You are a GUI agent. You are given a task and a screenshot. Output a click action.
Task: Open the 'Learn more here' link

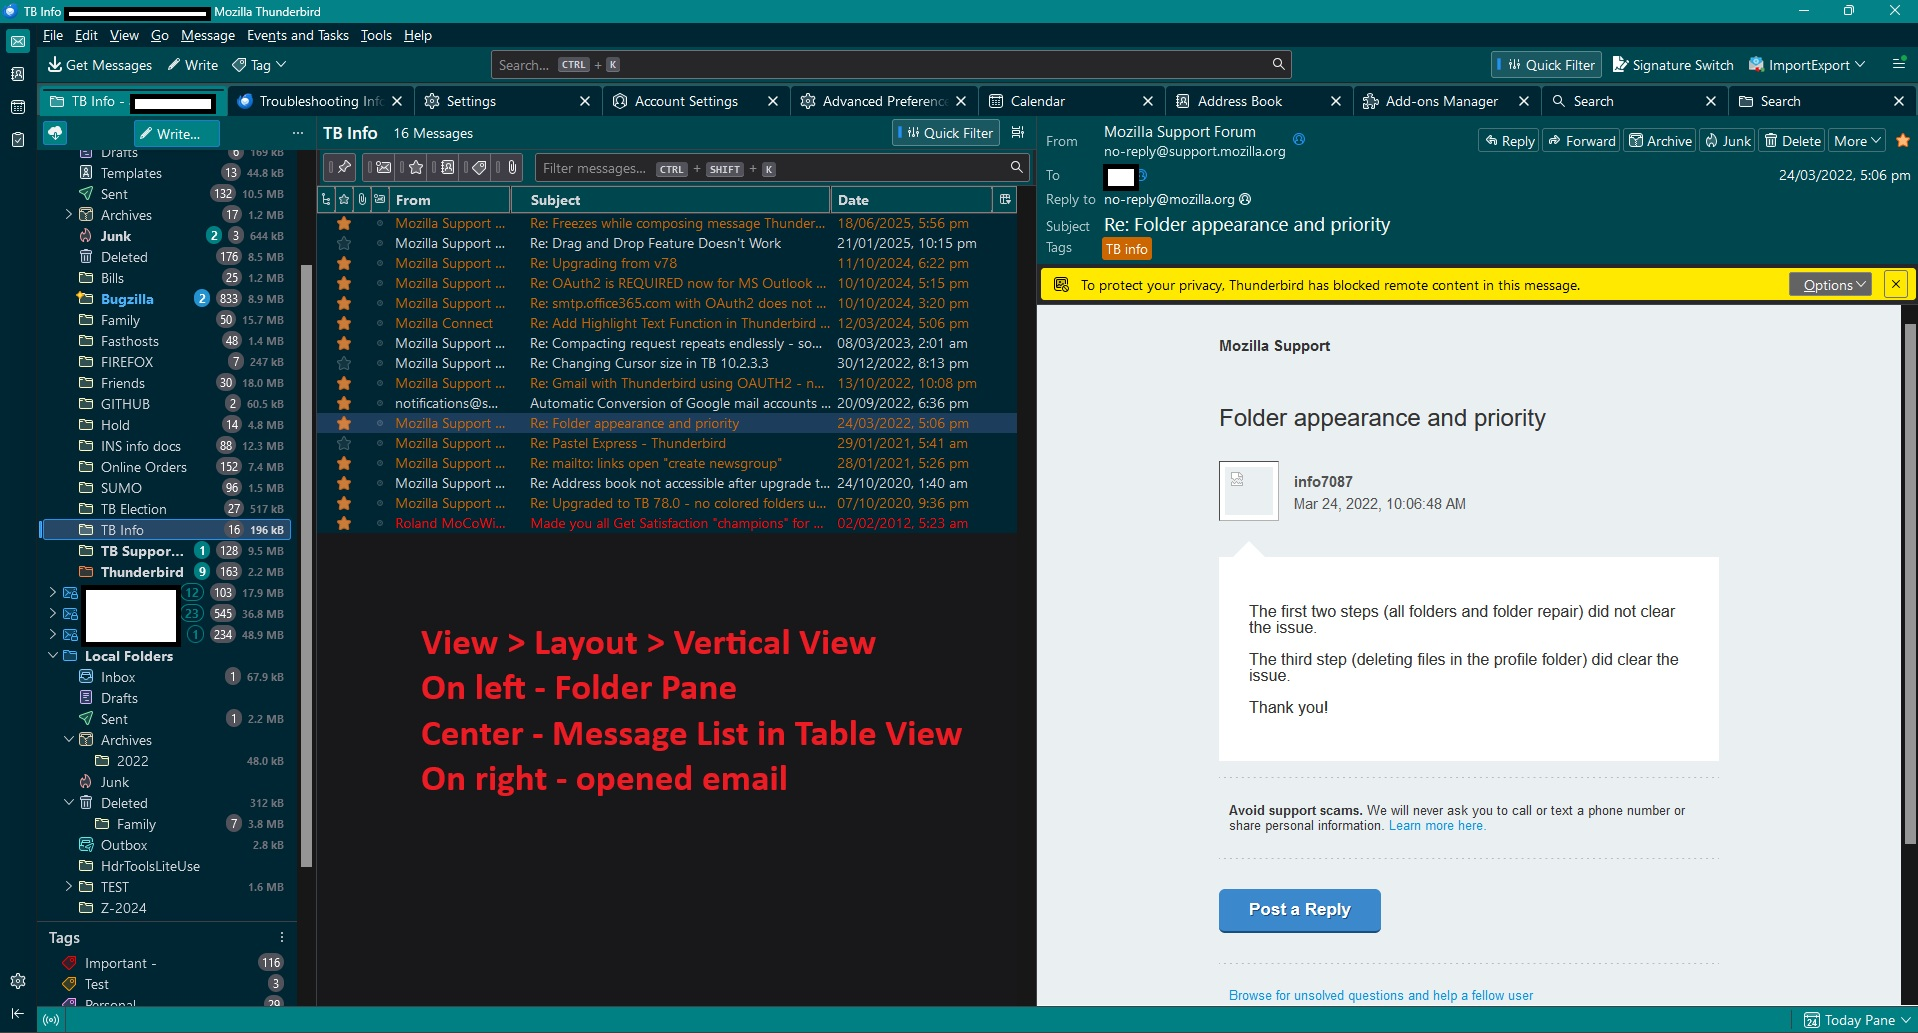coord(1436,826)
